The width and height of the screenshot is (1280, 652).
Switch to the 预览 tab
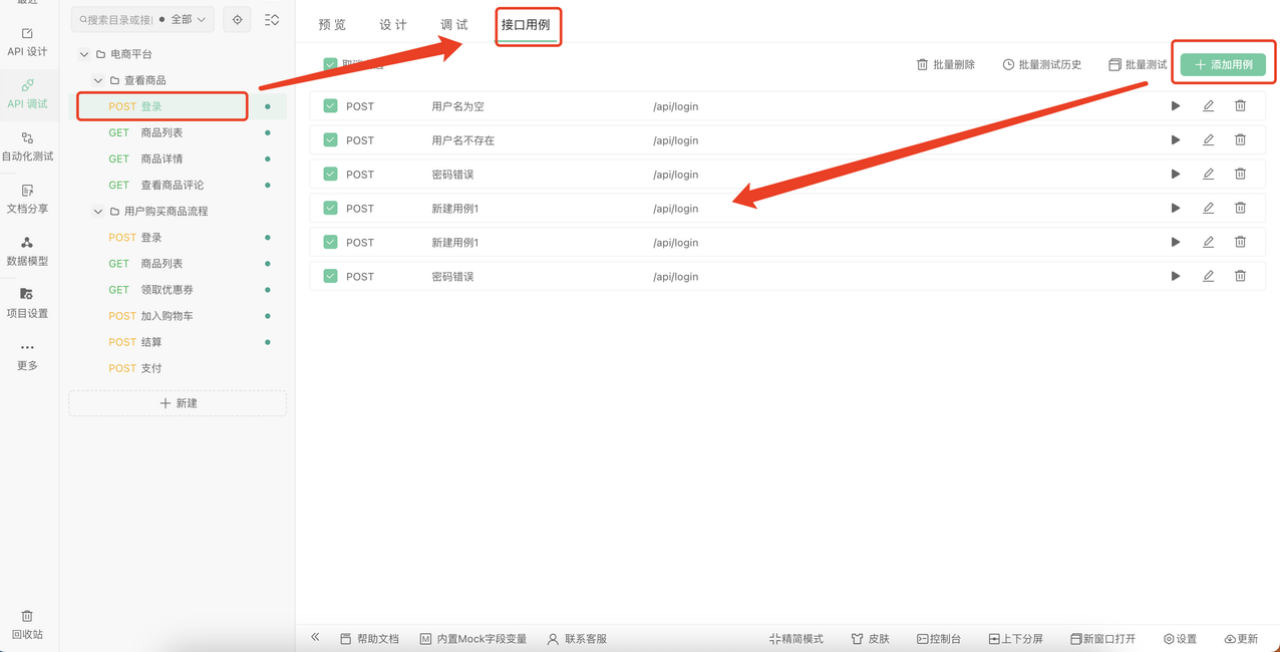[332, 24]
